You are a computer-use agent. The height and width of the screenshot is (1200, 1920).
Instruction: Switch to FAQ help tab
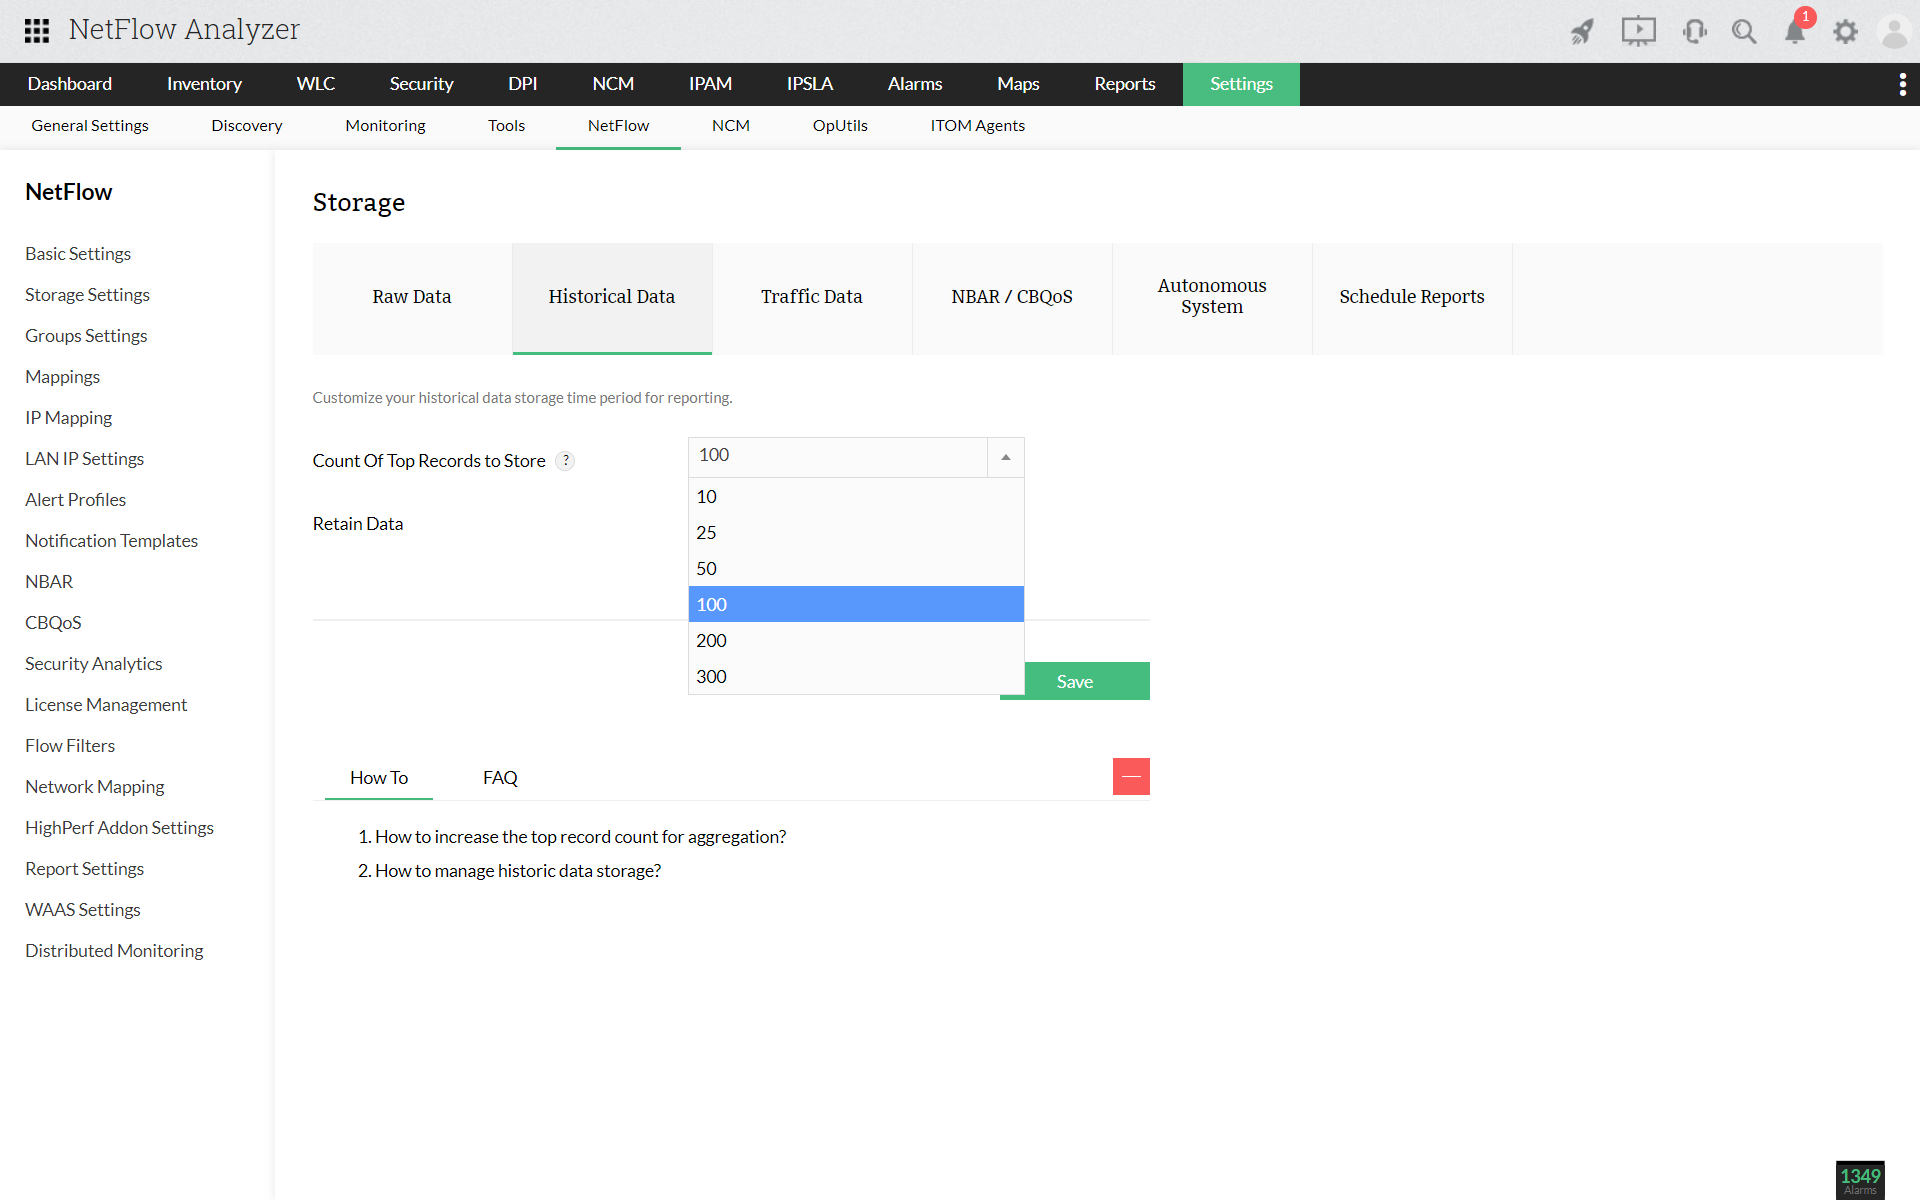pos(500,776)
